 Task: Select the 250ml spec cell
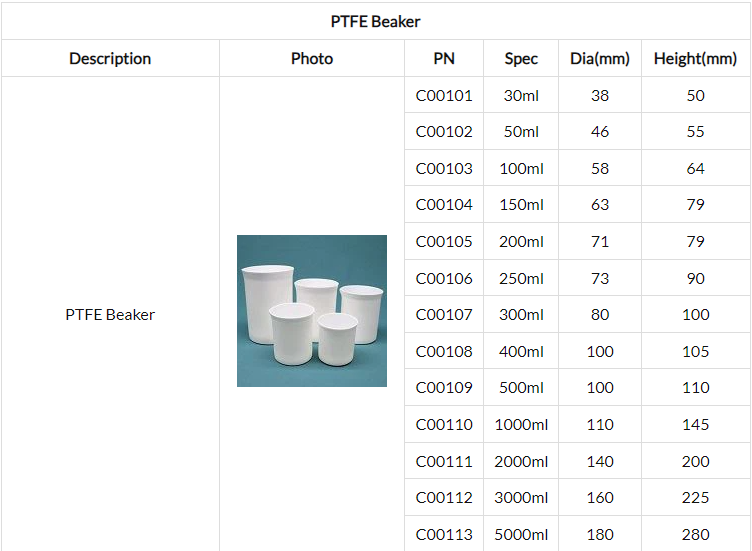tap(521, 279)
